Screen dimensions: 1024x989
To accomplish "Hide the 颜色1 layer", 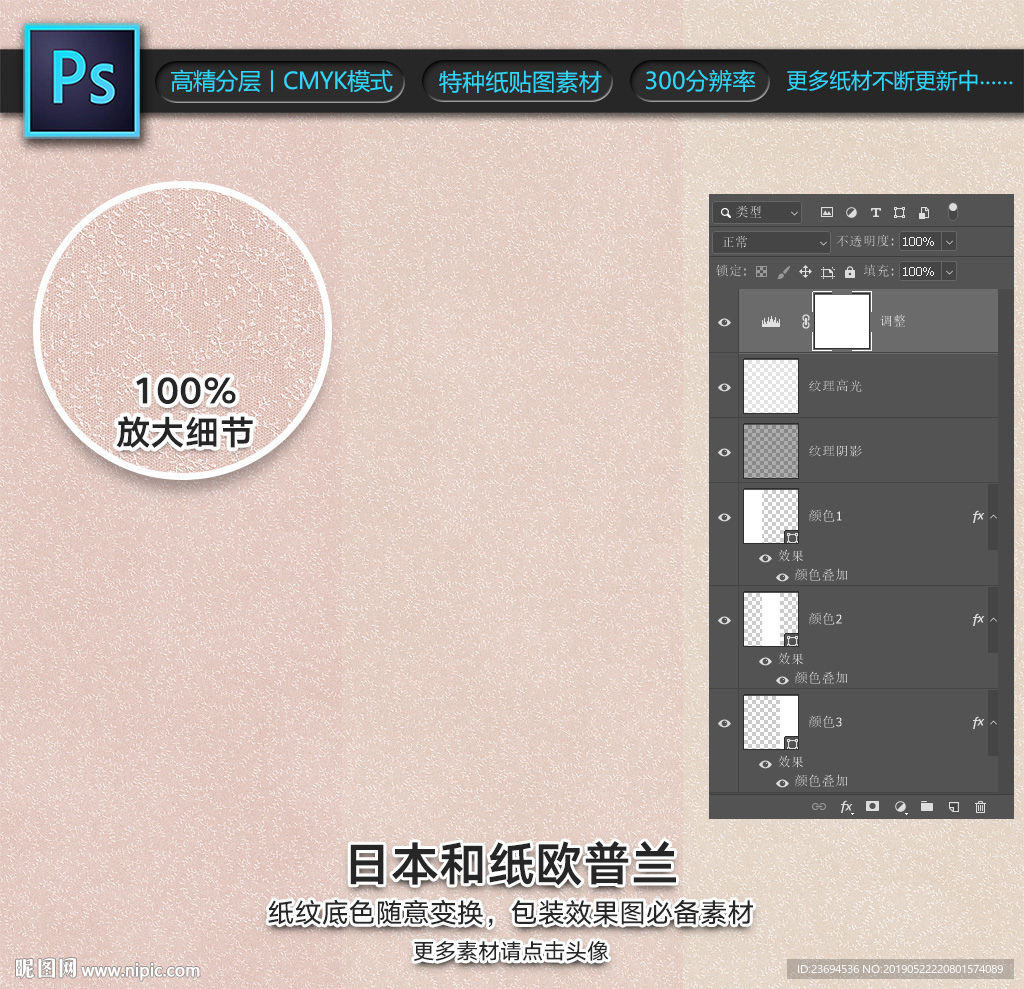I will (x=724, y=517).
